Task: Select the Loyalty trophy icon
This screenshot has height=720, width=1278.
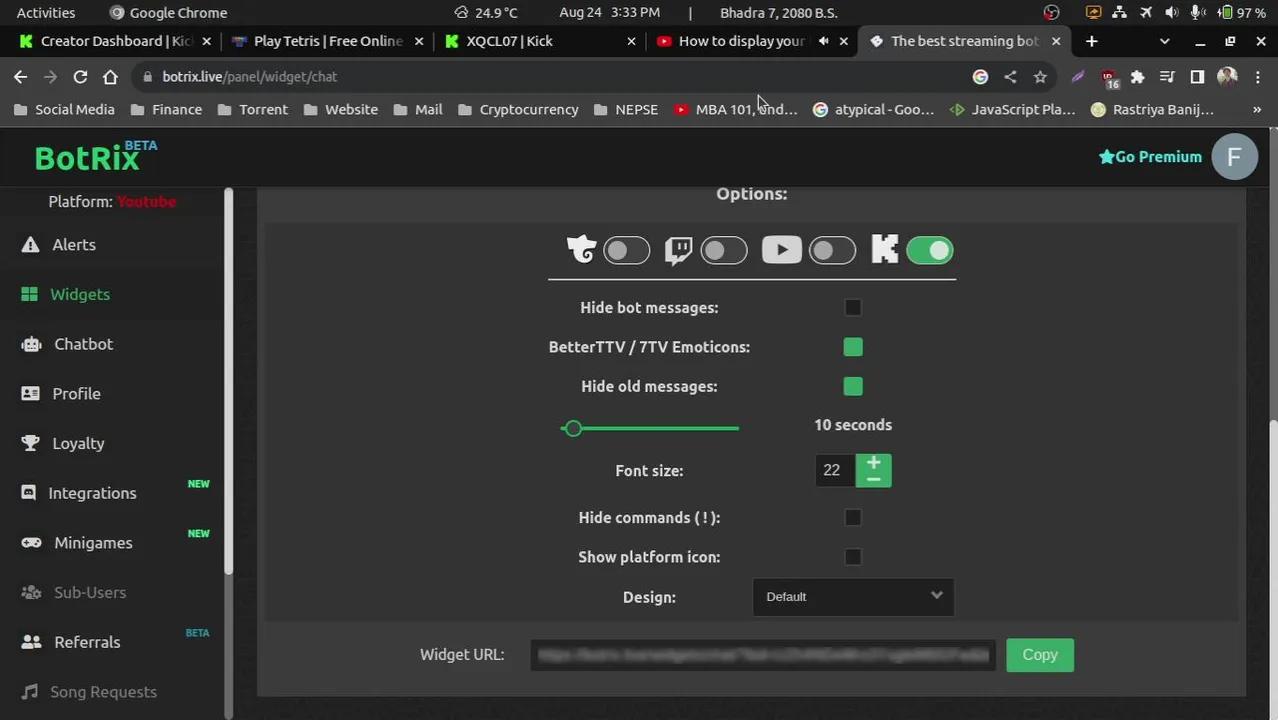Action: point(31,443)
